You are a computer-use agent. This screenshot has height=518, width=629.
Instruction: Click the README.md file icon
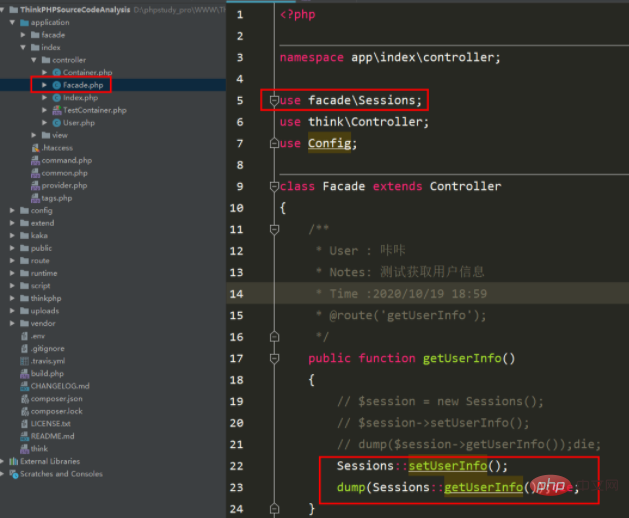(24, 436)
